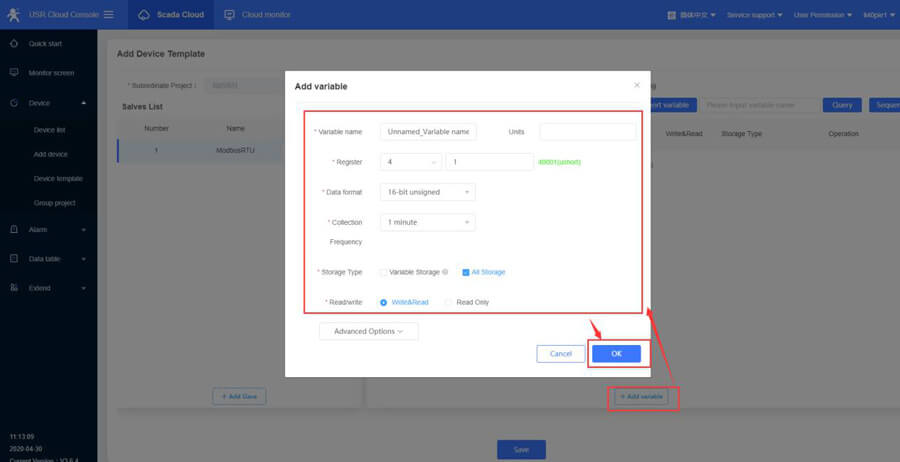Expand the Extend sidebar section
900x462 pixels.
[x=84, y=288]
